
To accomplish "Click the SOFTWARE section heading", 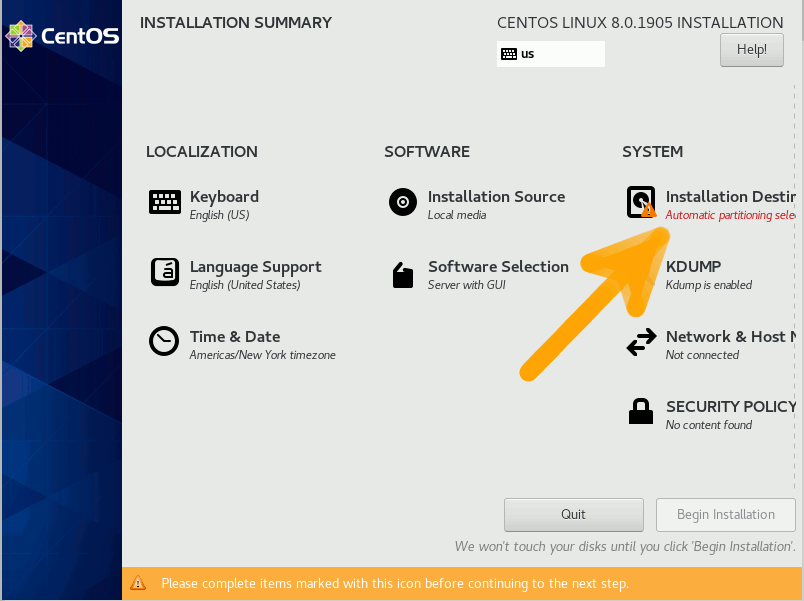I will pos(427,152).
